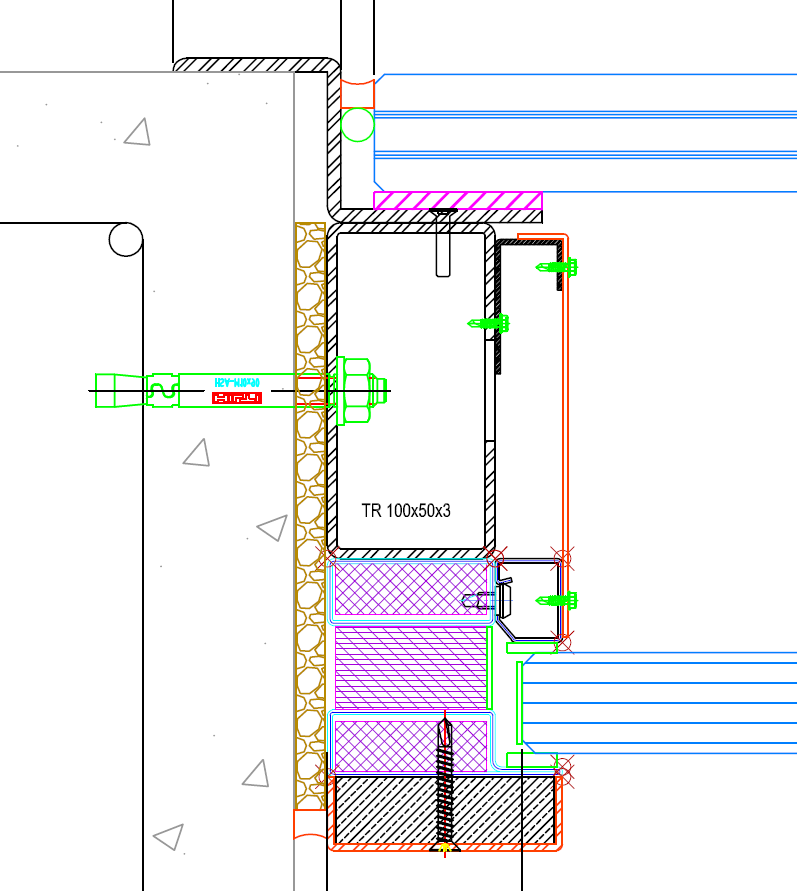Select the magenta hatched plate under glazing
Screen dimensions: 797x891
pyautogui.click(x=457, y=201)
